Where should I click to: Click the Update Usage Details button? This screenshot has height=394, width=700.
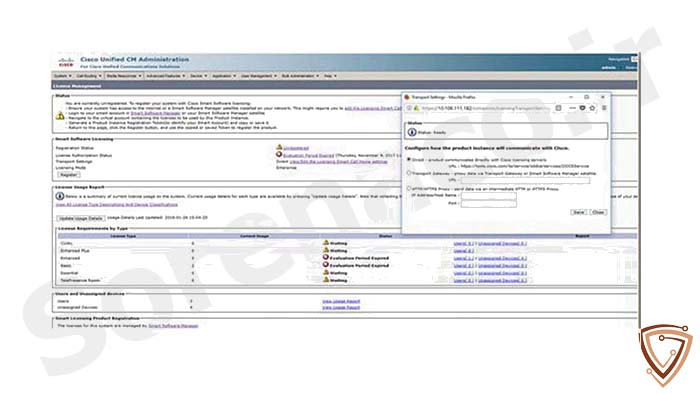[x=81, y=218]
